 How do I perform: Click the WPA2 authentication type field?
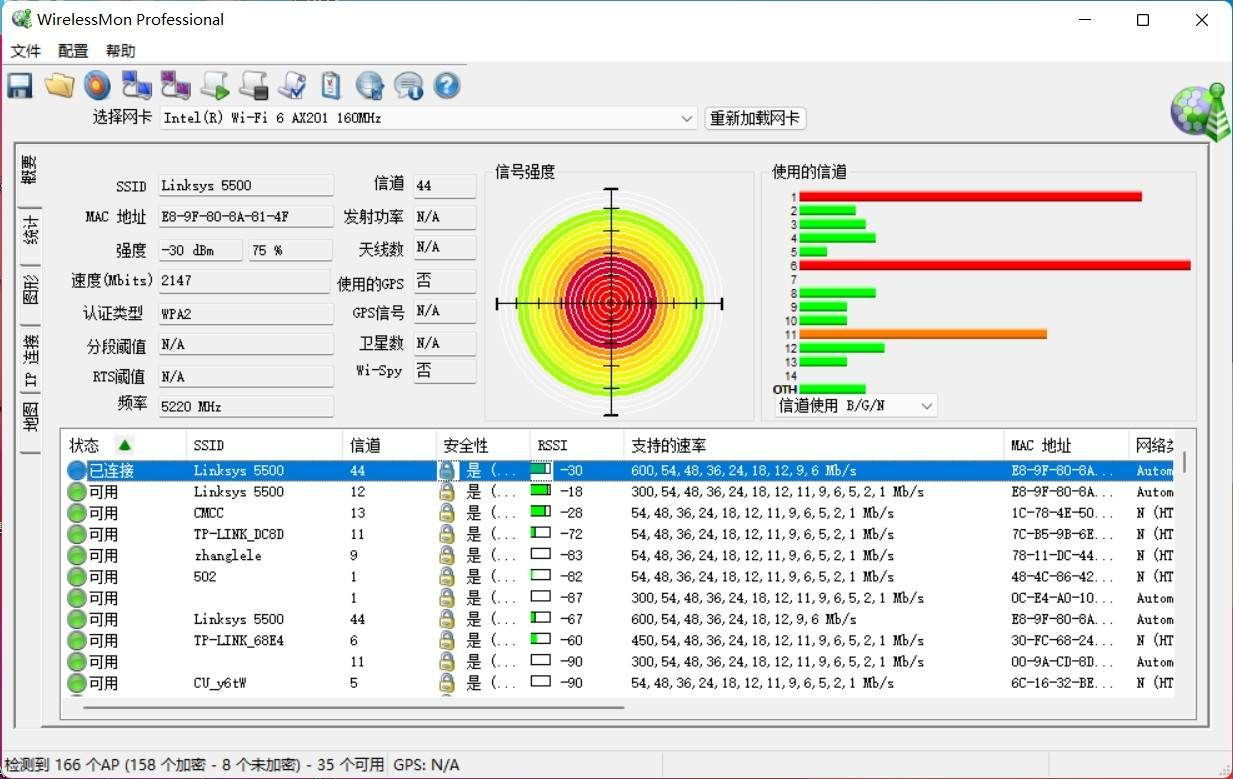(246, 313)
